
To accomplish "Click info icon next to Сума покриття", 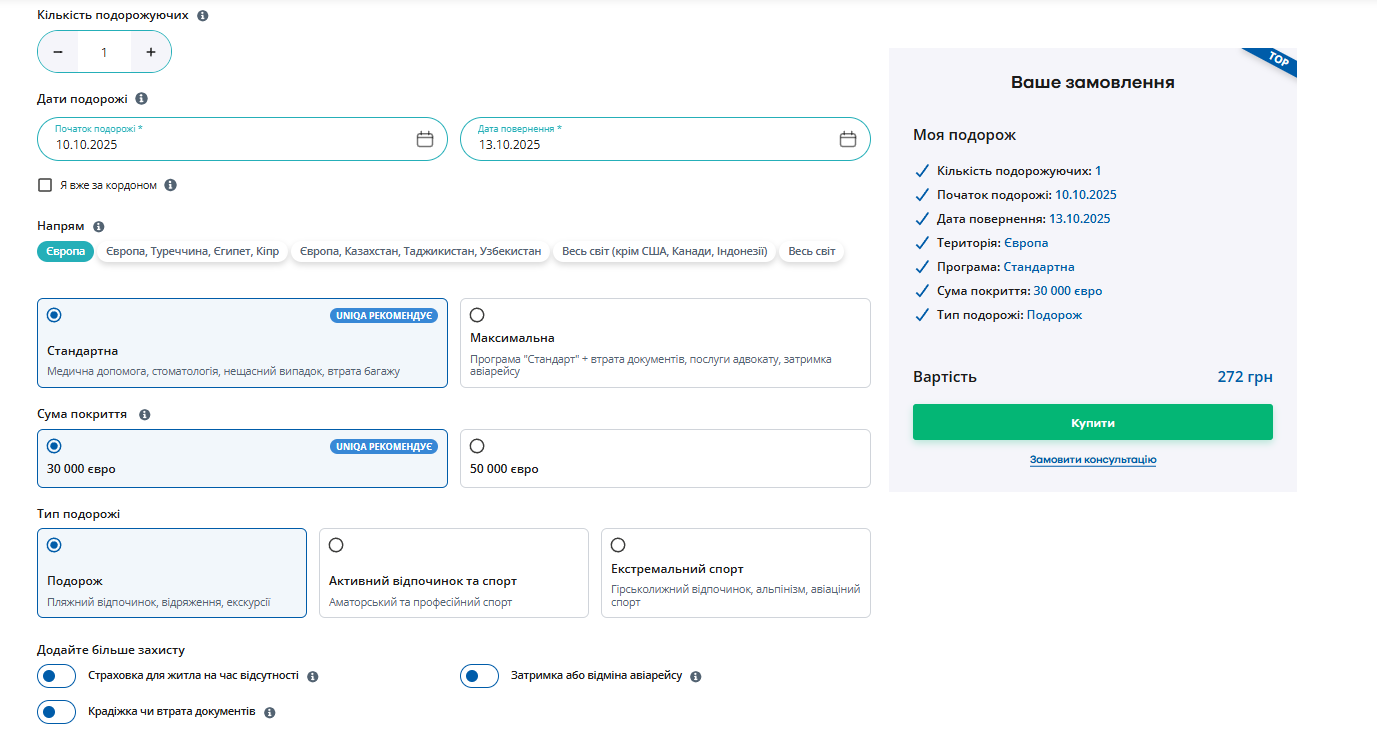I will coord(144,414).
